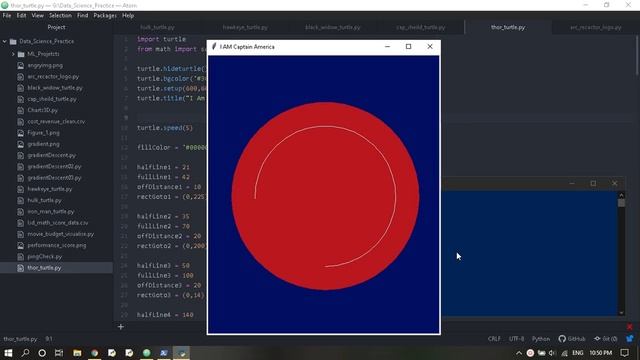
Task: Open the Help menu
Action: (x=128, y=16)
